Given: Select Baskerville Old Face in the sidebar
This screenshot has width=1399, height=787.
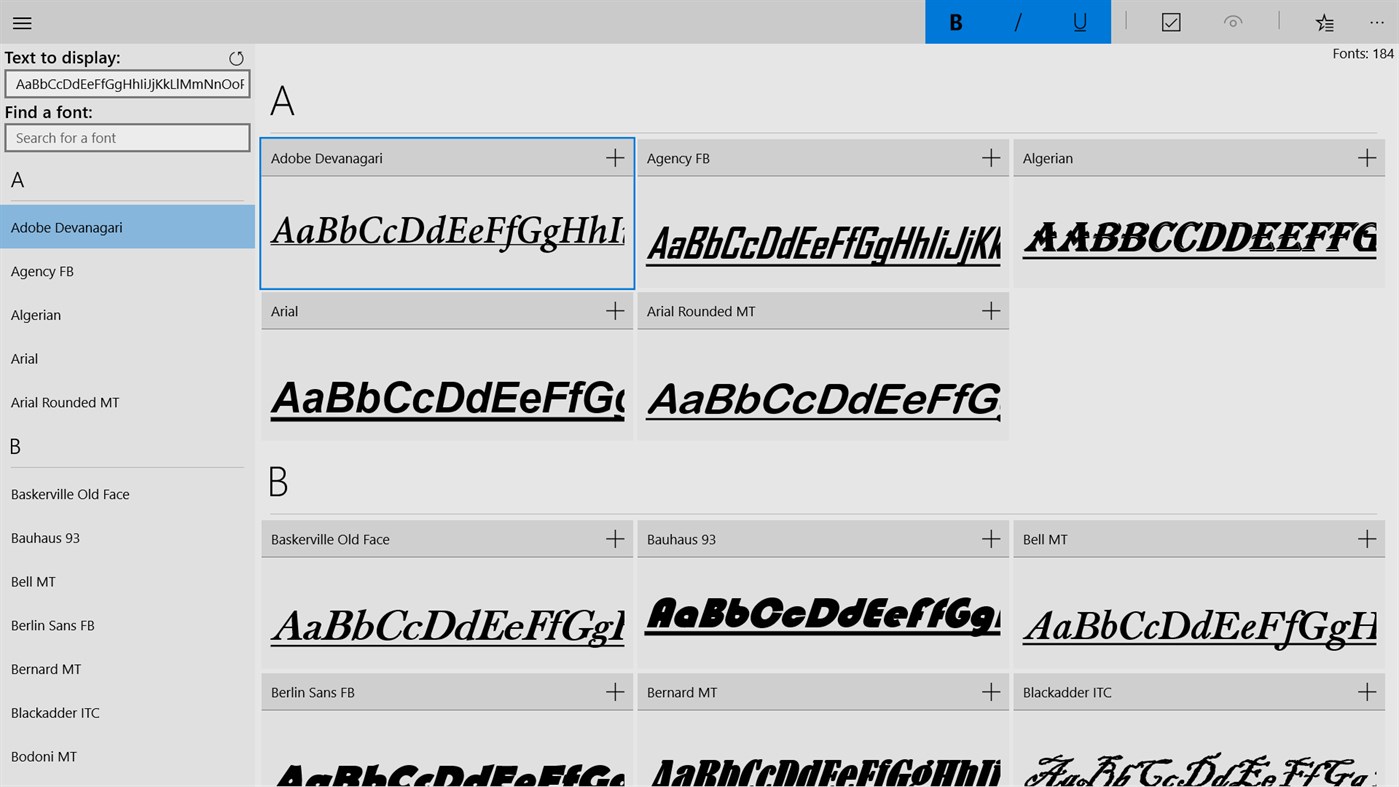Looking at the screenshot, I should pyautogui.click(x=127, y=494).
